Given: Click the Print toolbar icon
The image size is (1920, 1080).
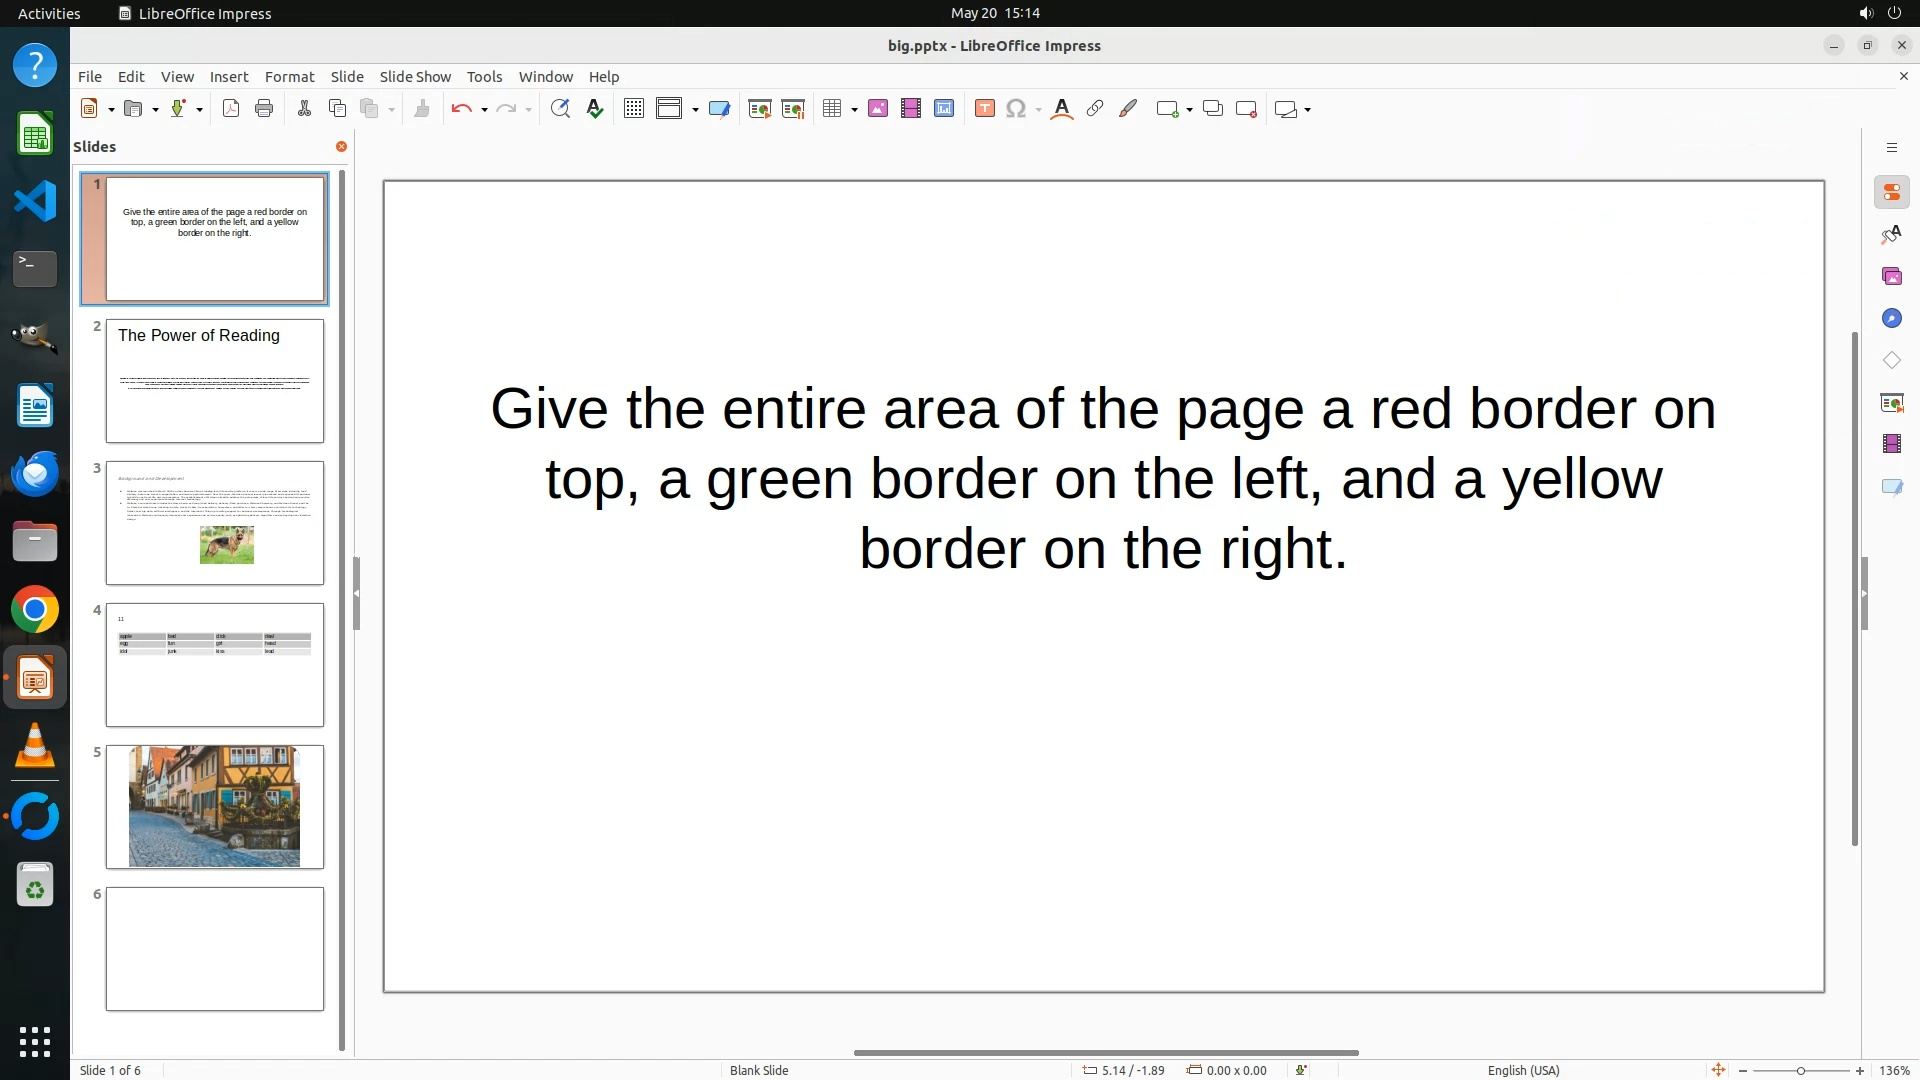Looking at the screenshot, I should (x=264, y=109).
